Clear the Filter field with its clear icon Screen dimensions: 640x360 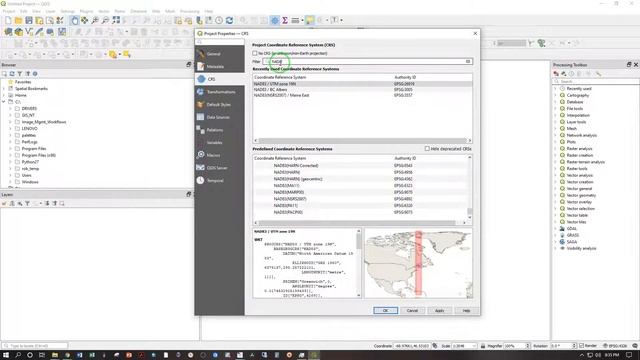tap(468, 62)
